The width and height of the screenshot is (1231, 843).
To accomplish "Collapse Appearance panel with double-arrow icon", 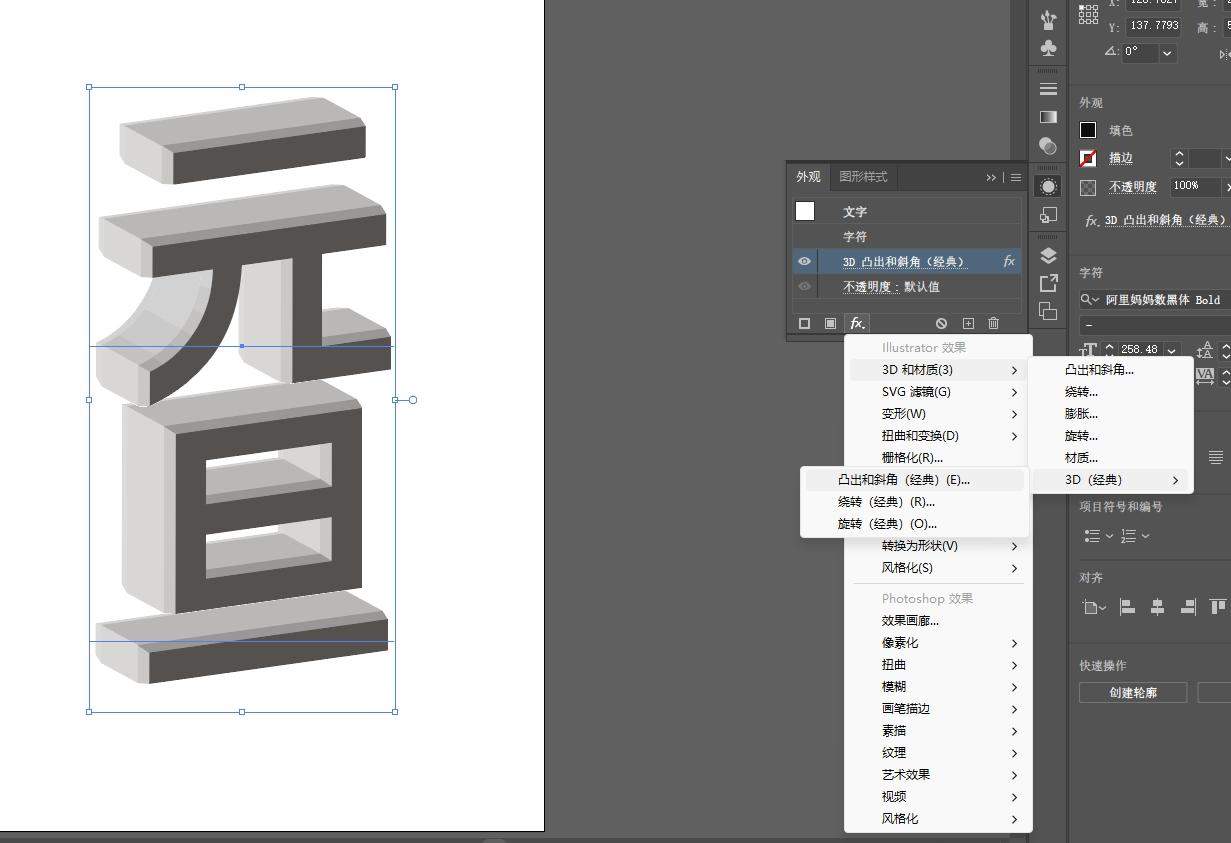I will click(x=991, y=177).
